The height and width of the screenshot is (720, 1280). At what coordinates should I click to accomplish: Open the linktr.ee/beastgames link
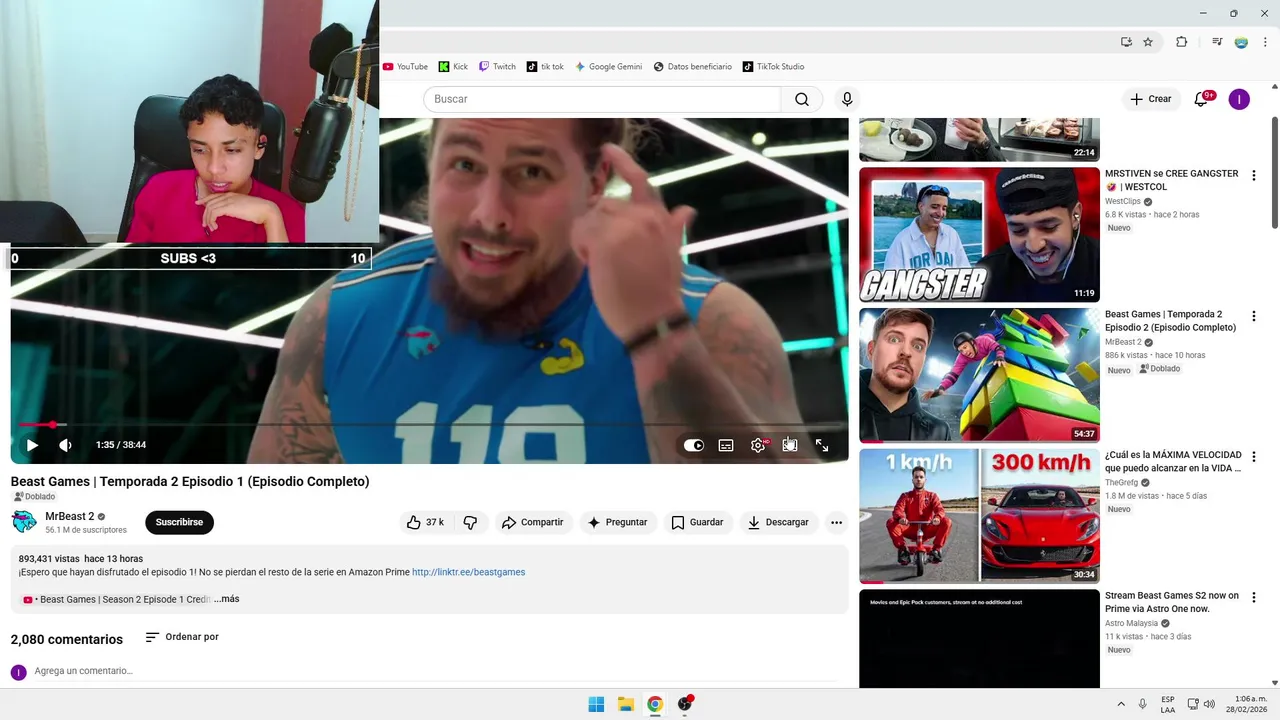[468, 572]
